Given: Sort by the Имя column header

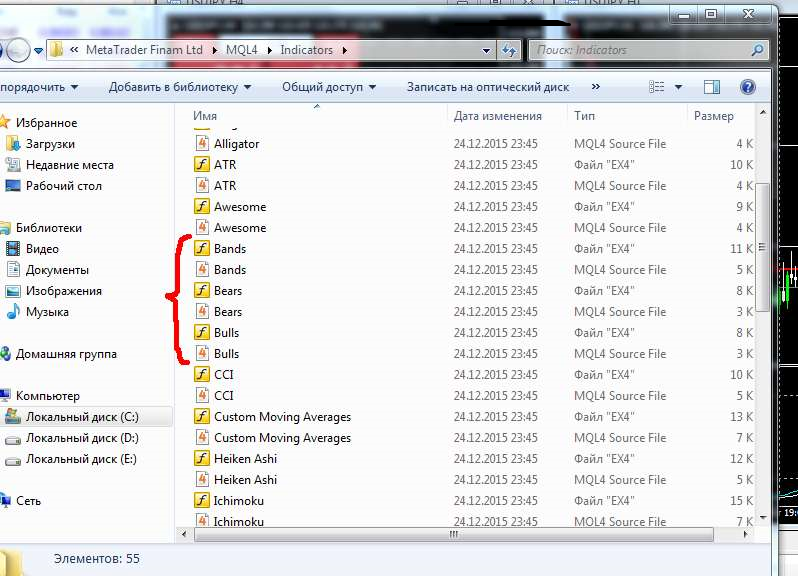Looking at the screenshot, I should click(312, 116).
